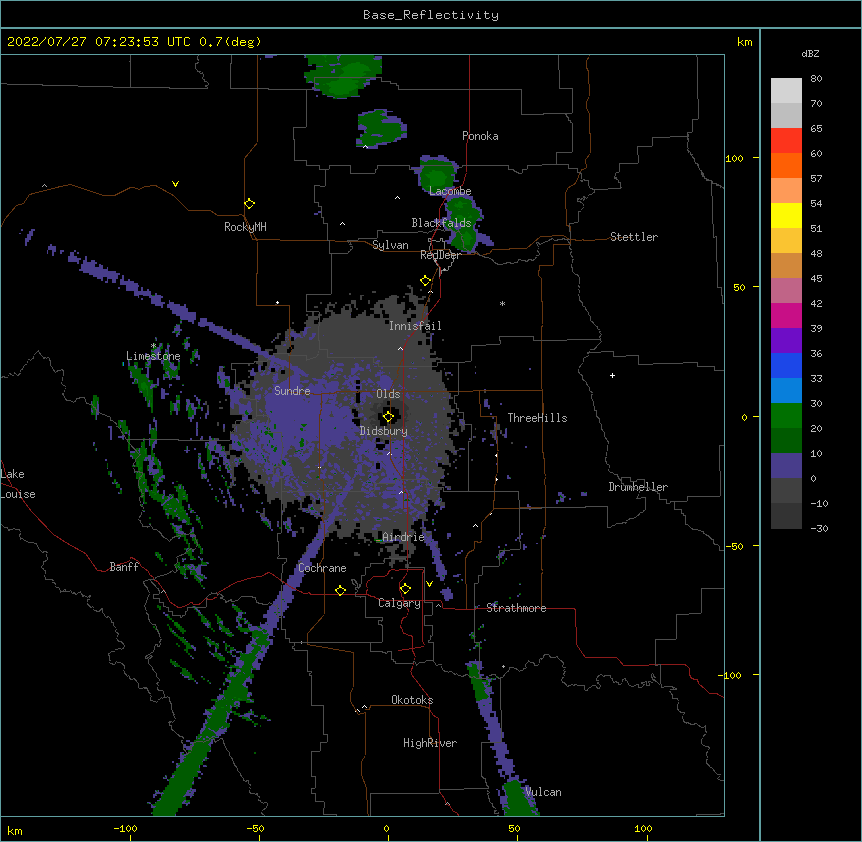Click the Limestone label

point(153,356)
